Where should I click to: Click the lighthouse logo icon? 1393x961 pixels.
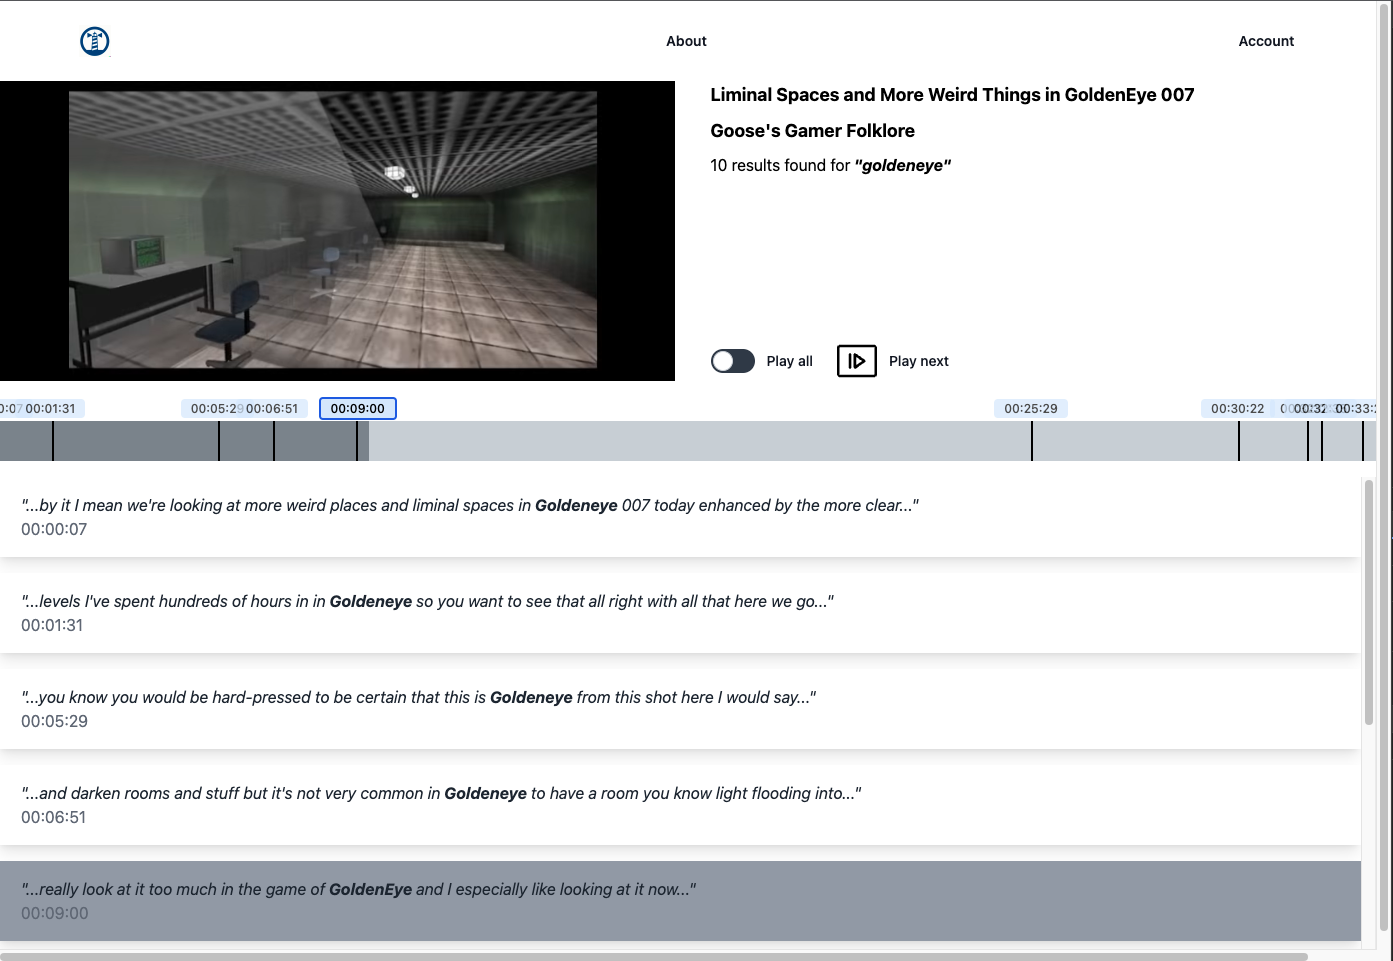click(95, 41)
